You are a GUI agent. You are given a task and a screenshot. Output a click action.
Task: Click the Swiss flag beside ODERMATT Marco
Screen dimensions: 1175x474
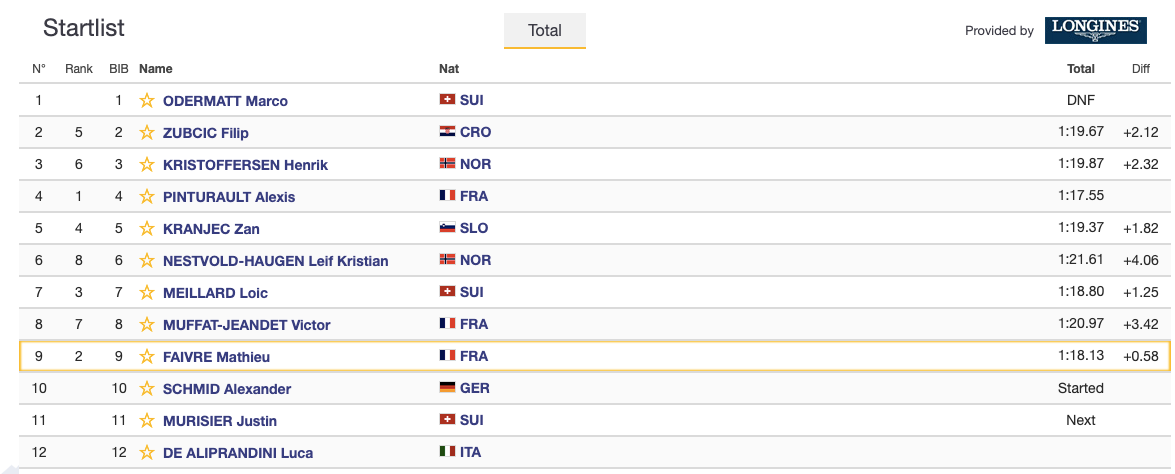pos(447,100)
